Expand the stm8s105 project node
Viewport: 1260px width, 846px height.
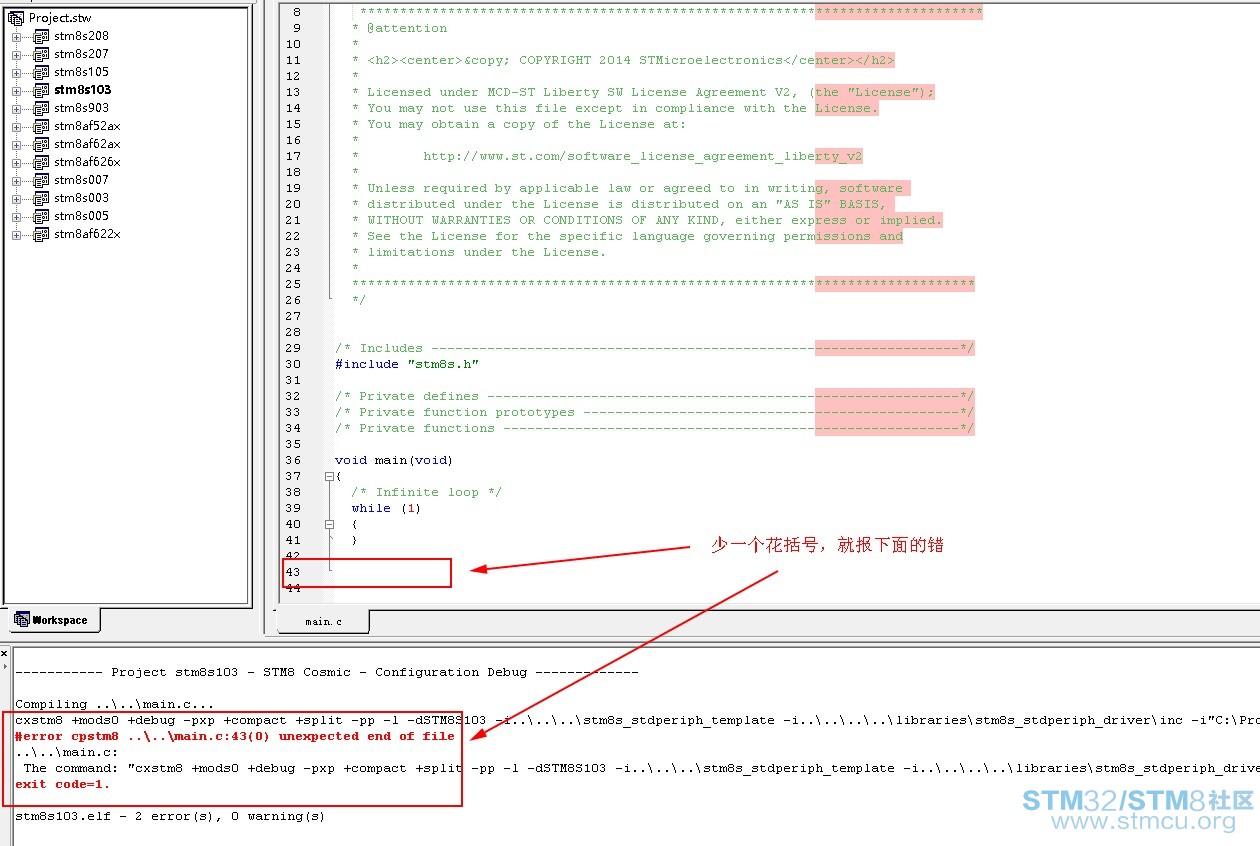pos(16,73)
